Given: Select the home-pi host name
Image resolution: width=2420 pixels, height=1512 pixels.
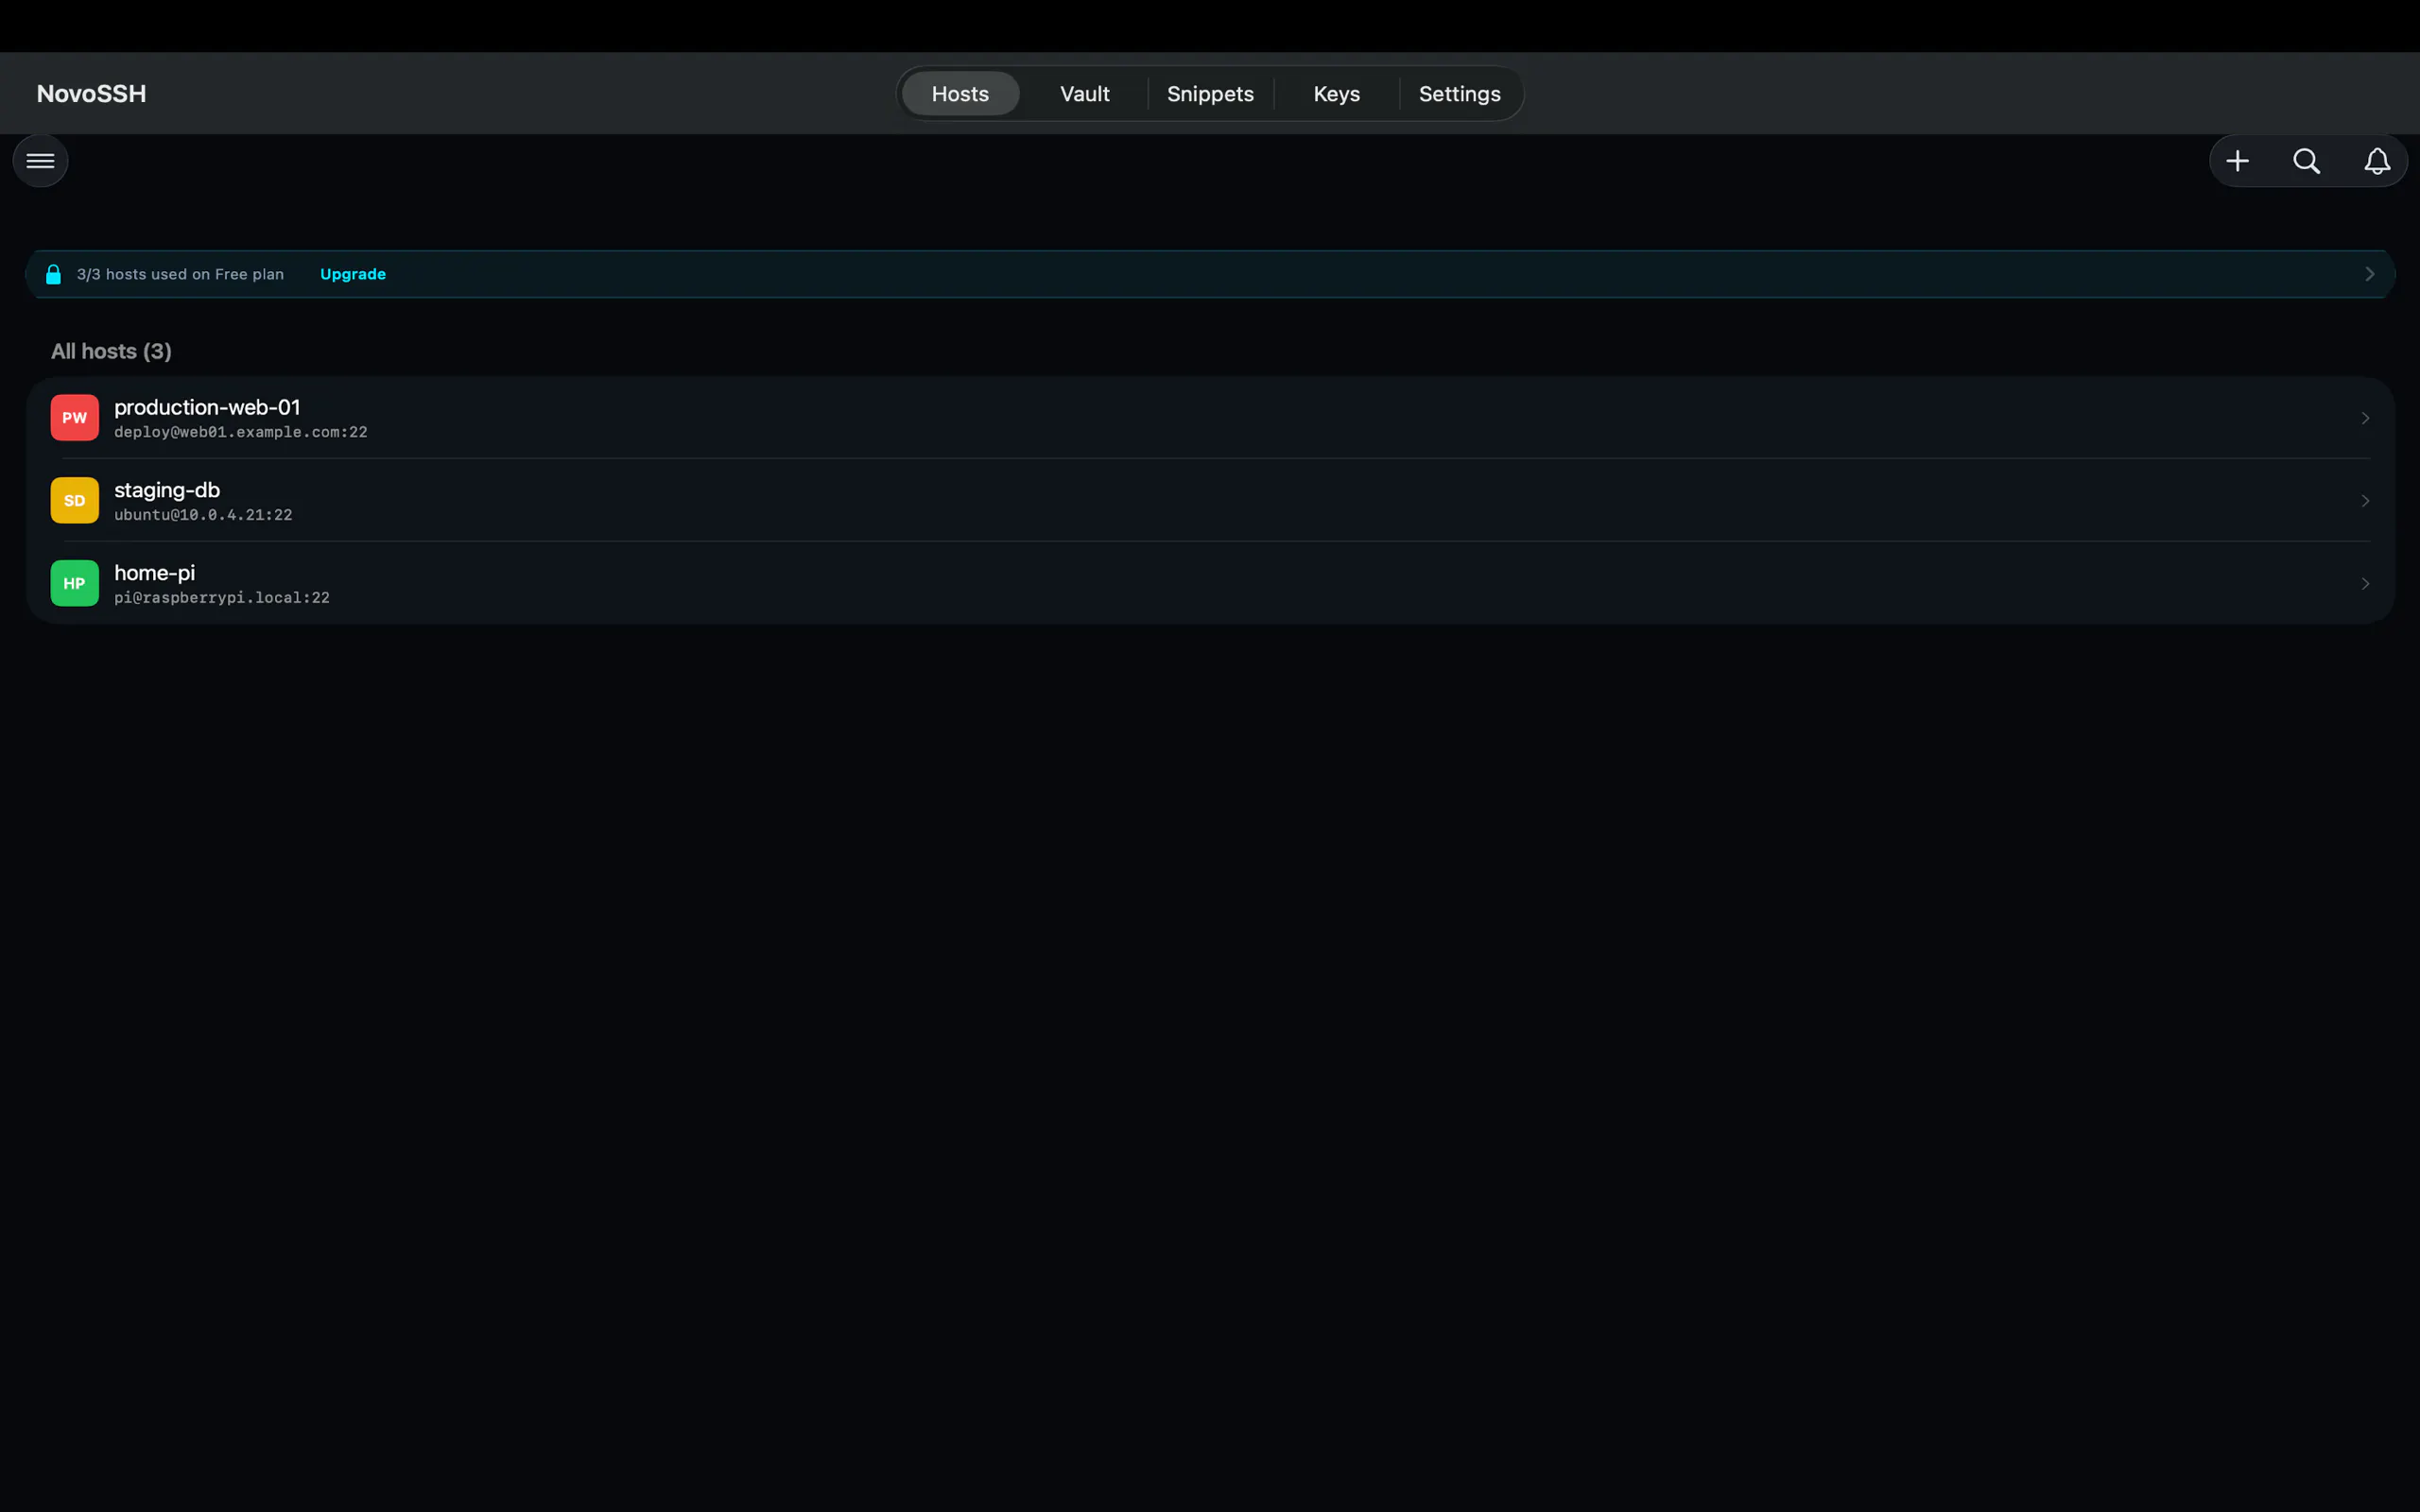Looking at the screenshot, I should 155,573.
